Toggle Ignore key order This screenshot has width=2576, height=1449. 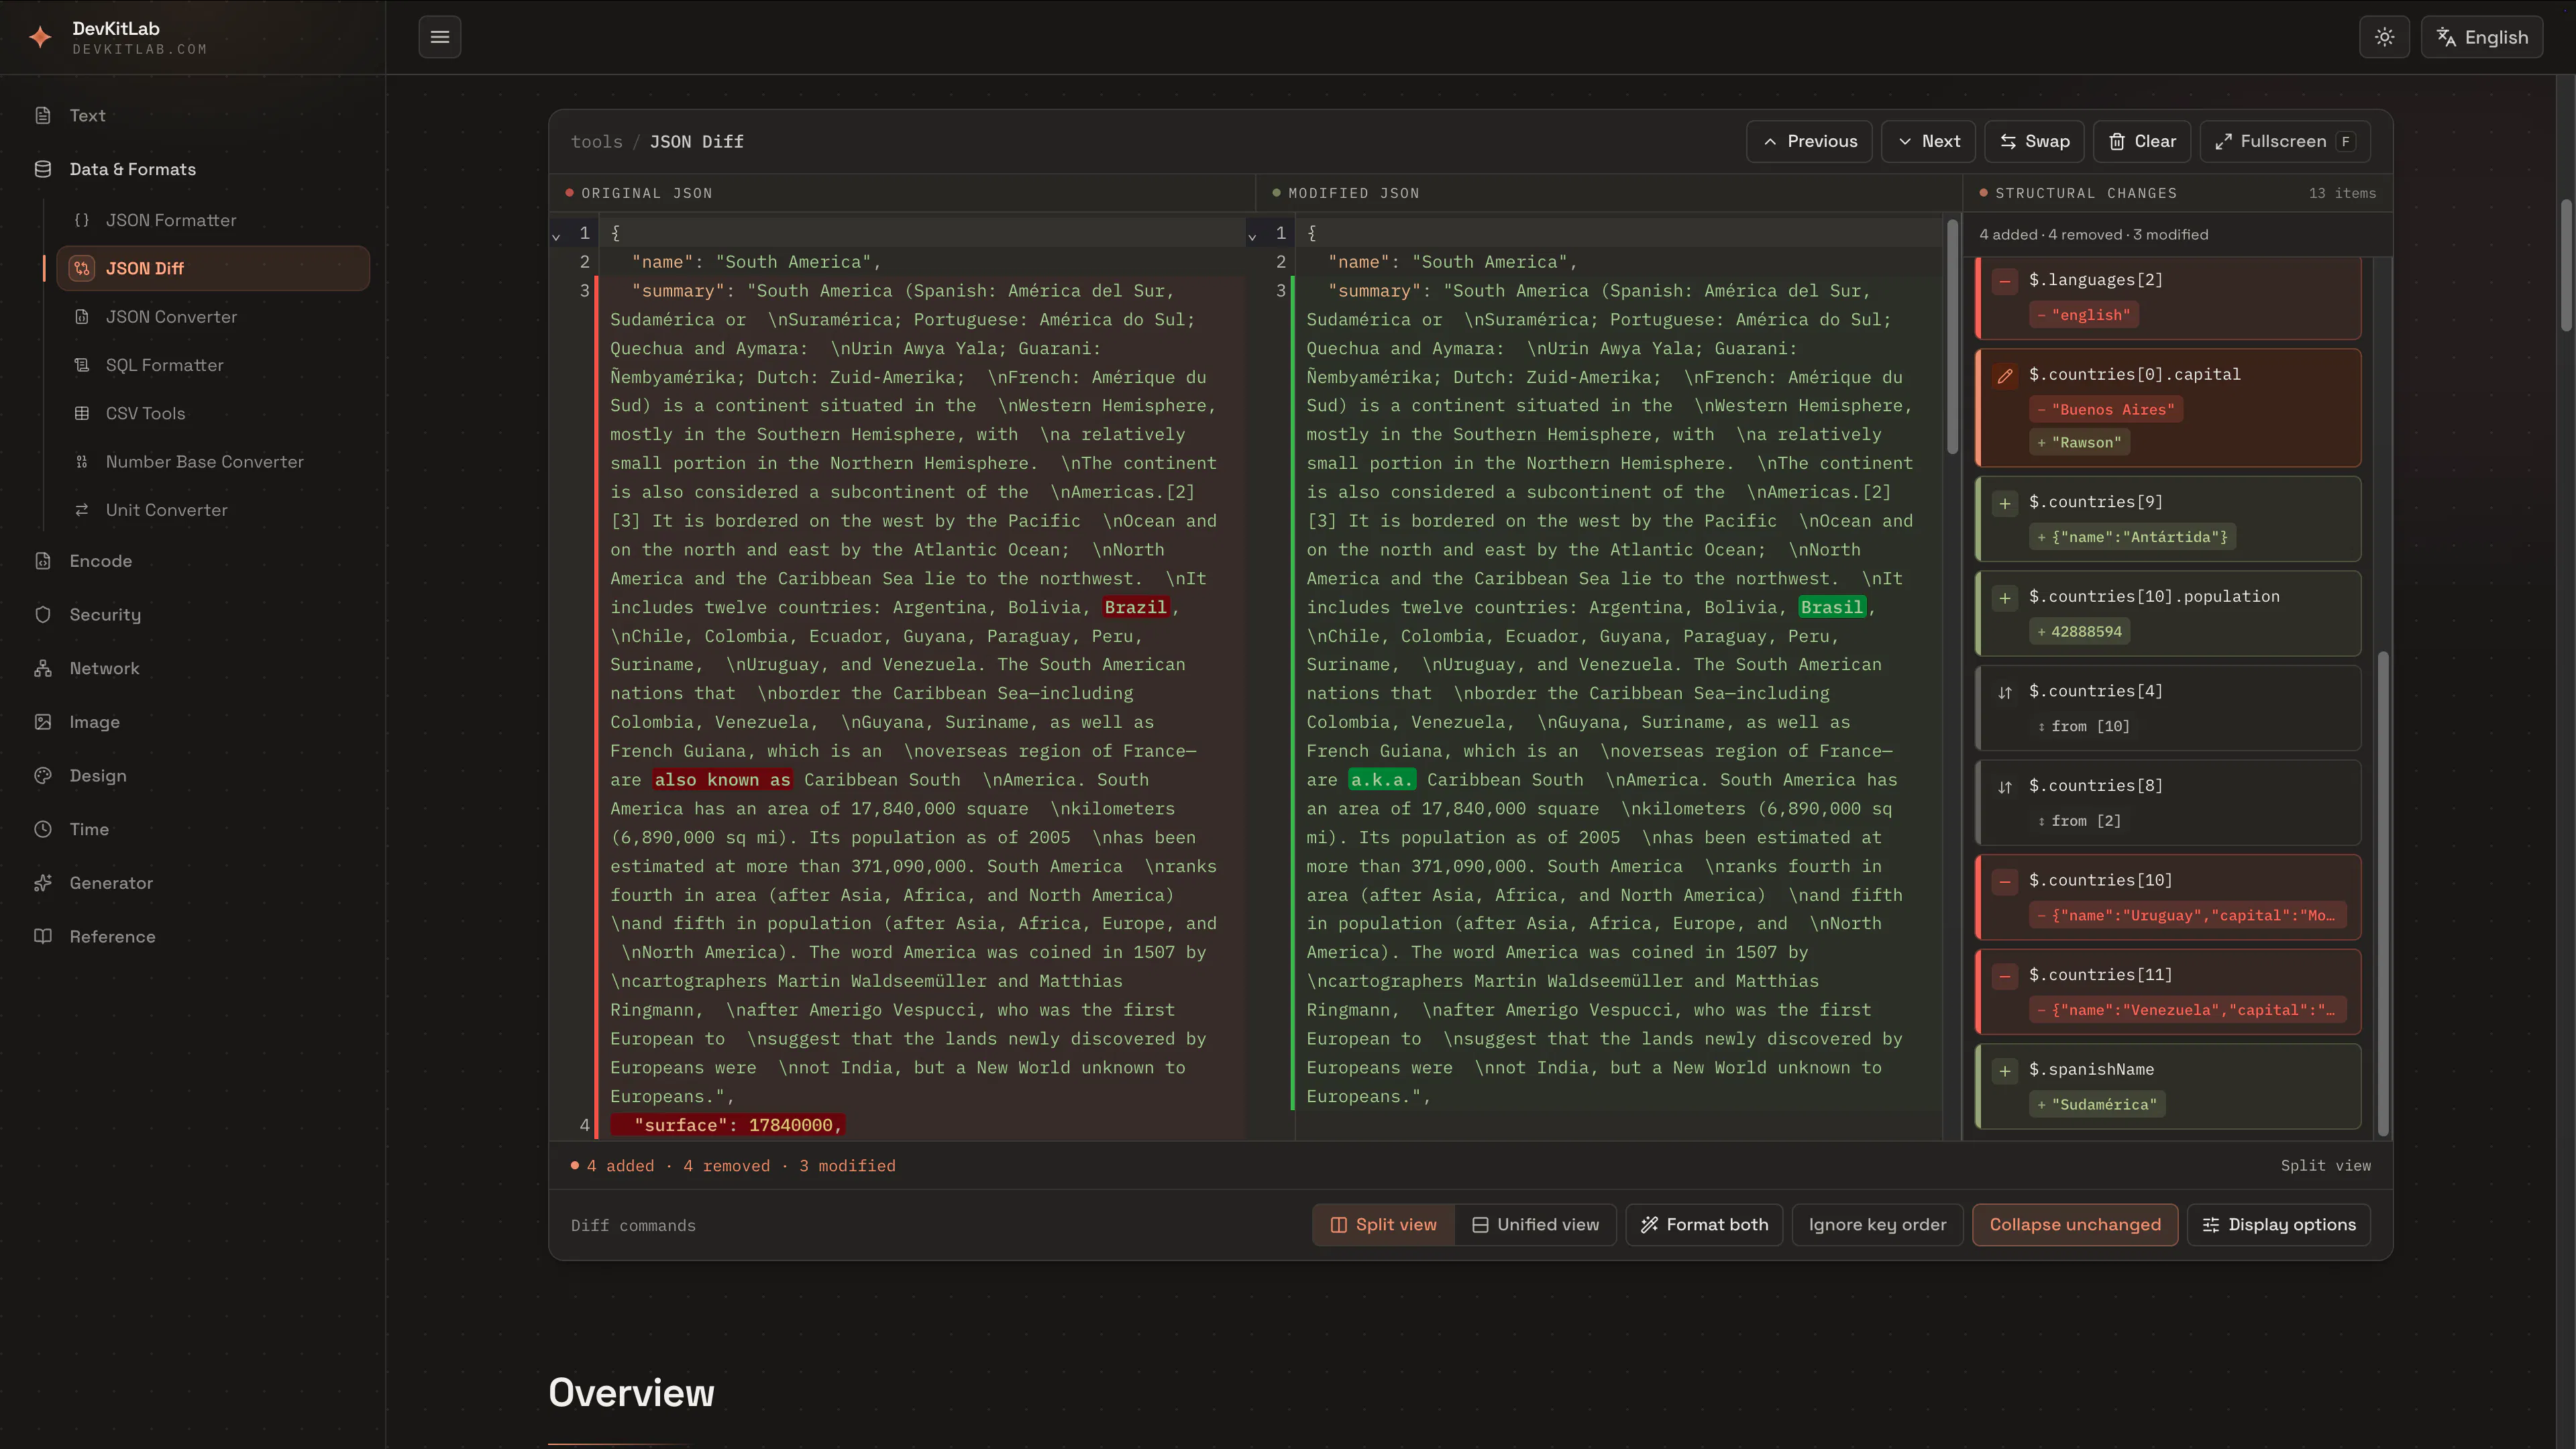click(x=1877, y=1225)
